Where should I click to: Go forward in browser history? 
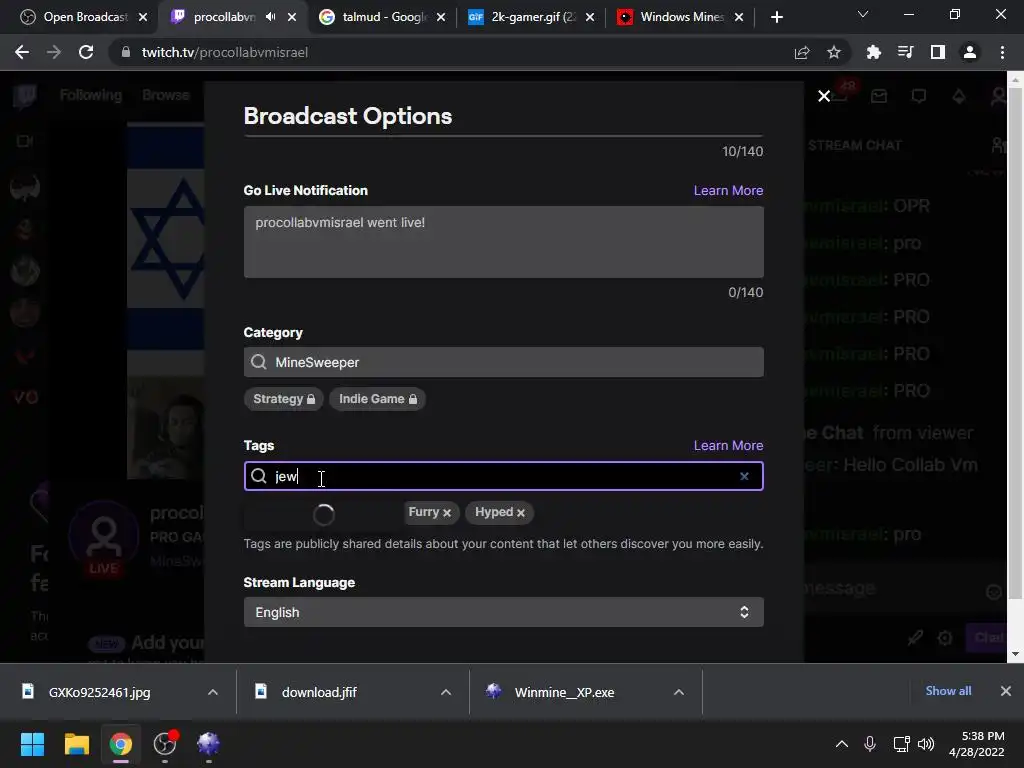coord(54,52)
